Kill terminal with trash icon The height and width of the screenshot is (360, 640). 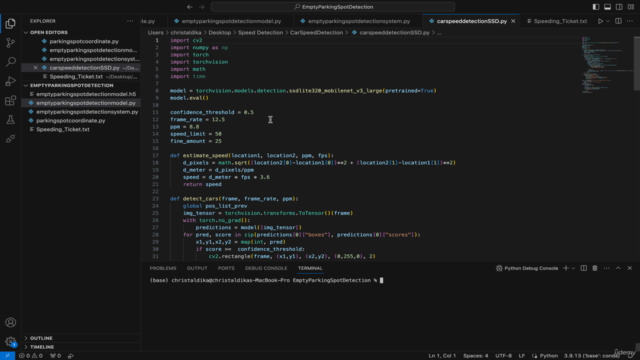pyautogui.click(x=595, y=268)
